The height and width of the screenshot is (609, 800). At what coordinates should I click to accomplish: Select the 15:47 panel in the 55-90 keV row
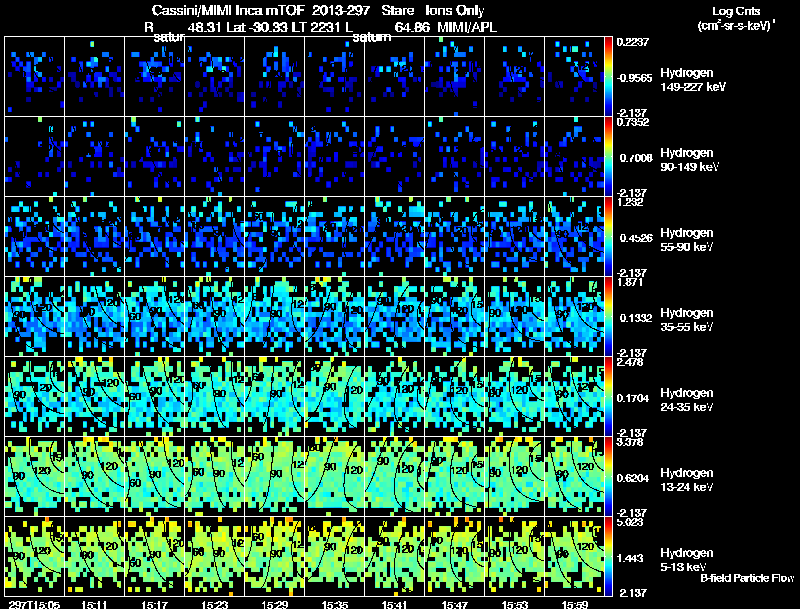click(x=454, y=236)
